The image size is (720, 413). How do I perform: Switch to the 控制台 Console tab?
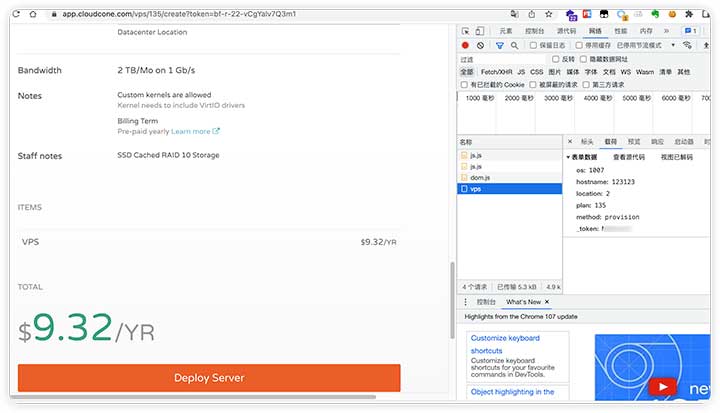[x=534, y=31]
